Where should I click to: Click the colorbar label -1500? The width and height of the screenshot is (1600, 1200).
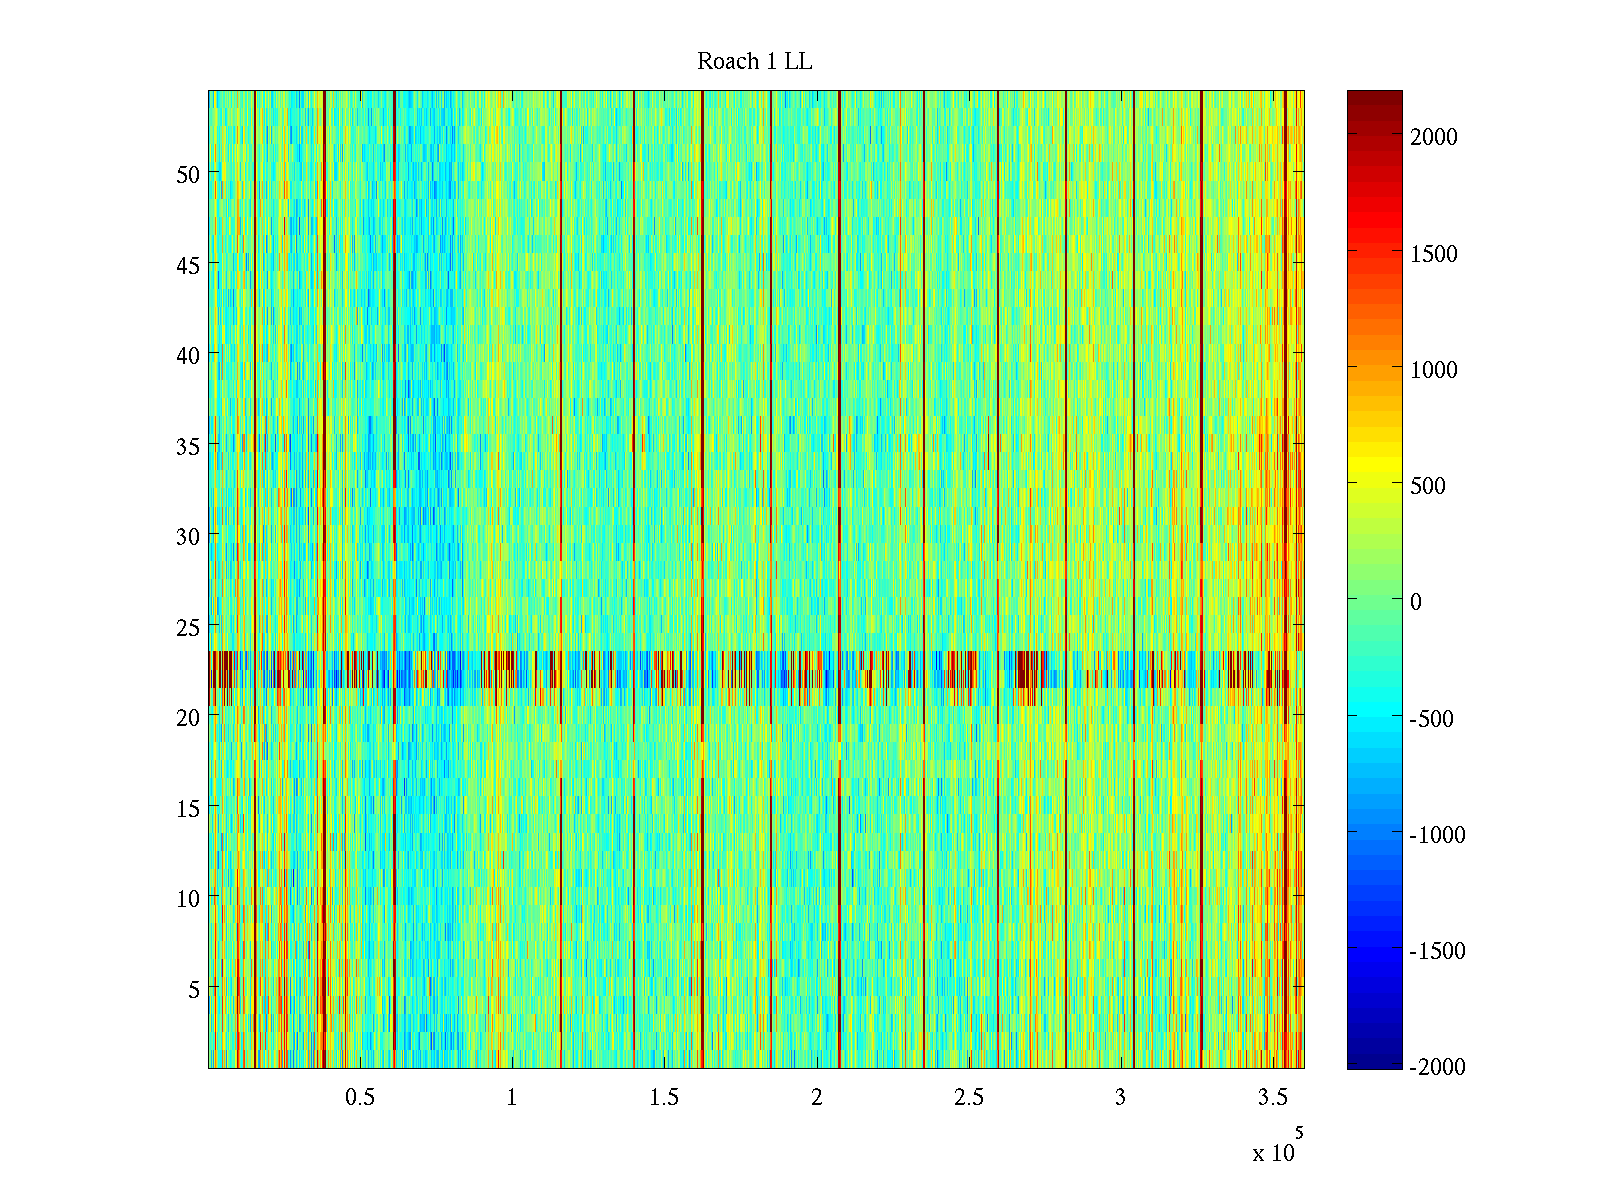tap(1436, 951)
